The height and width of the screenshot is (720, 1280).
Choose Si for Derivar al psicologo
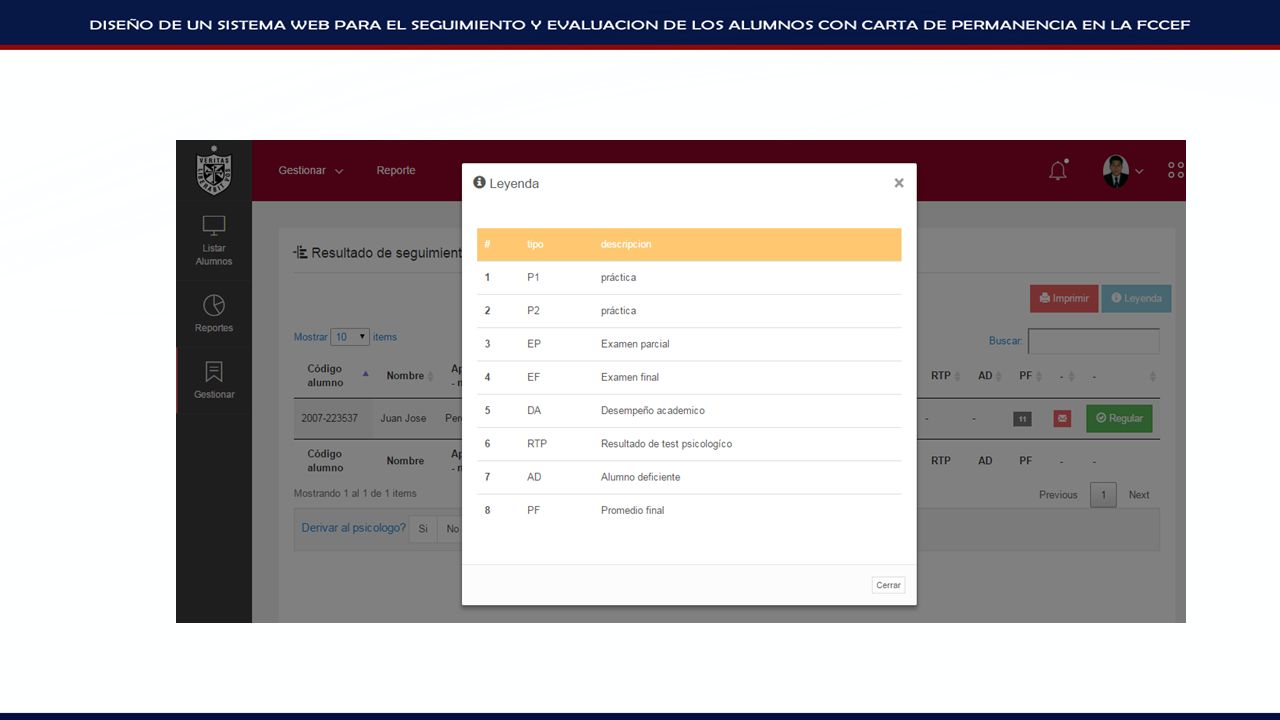pos(423,529)
